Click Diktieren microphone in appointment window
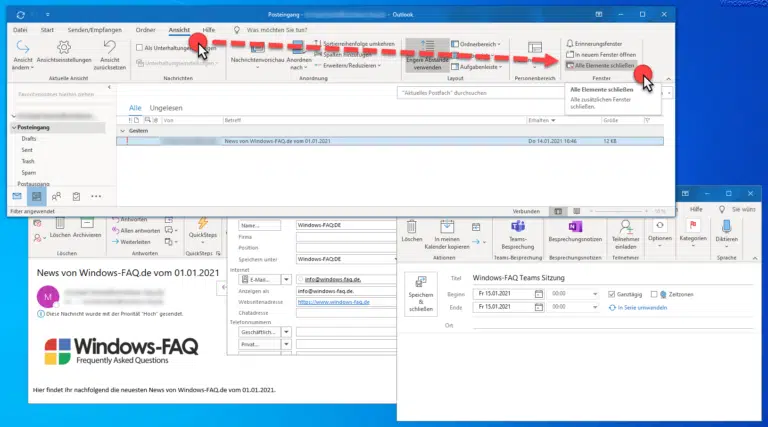The width and height of the screenshot is (768, 427). coord(726,233)
